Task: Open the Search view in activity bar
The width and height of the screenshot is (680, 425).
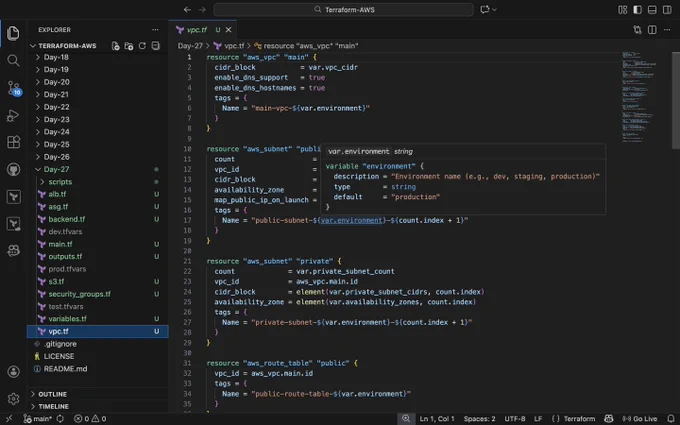Action: click(x=13, y=60)
